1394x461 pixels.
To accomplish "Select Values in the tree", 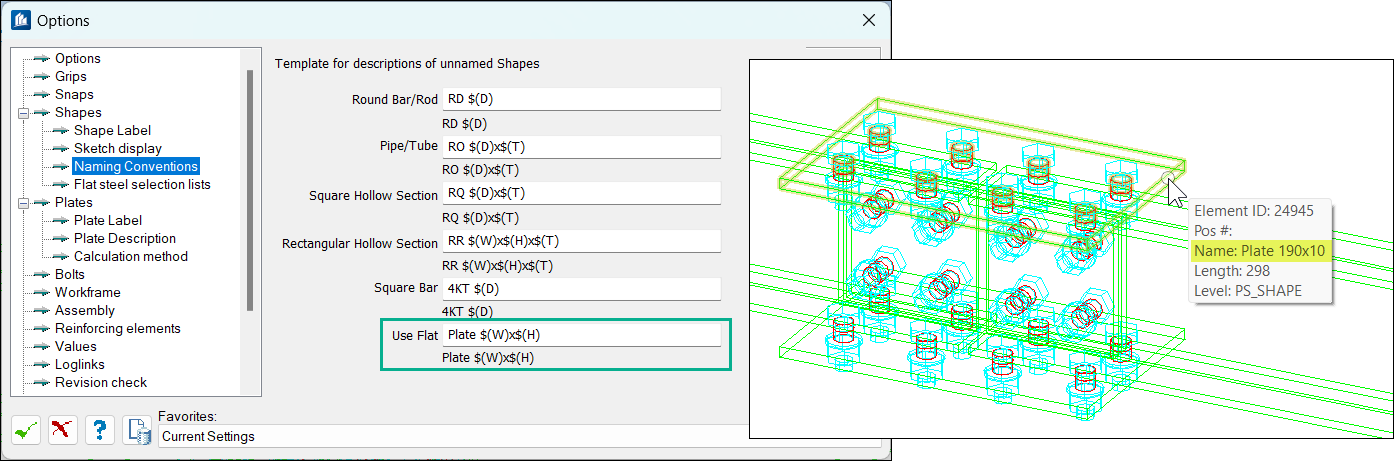I will [76, 347].
